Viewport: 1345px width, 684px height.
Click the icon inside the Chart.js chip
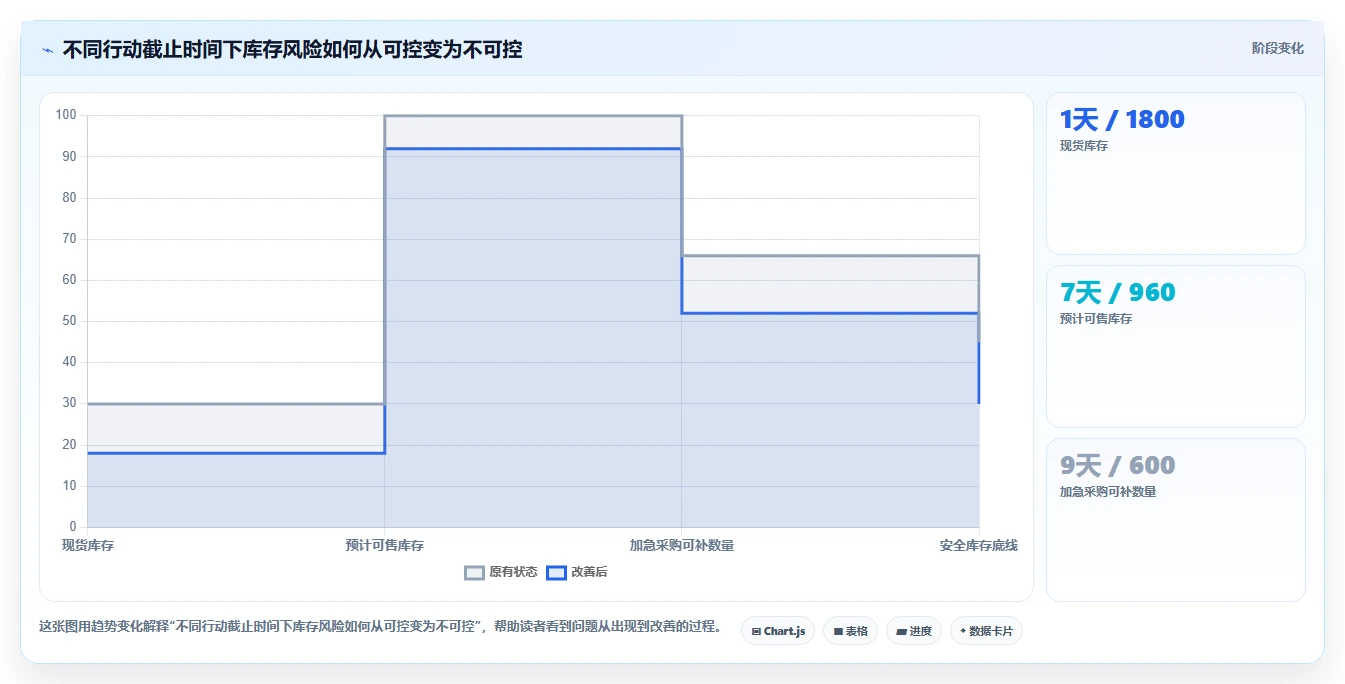tap(756, 632)
